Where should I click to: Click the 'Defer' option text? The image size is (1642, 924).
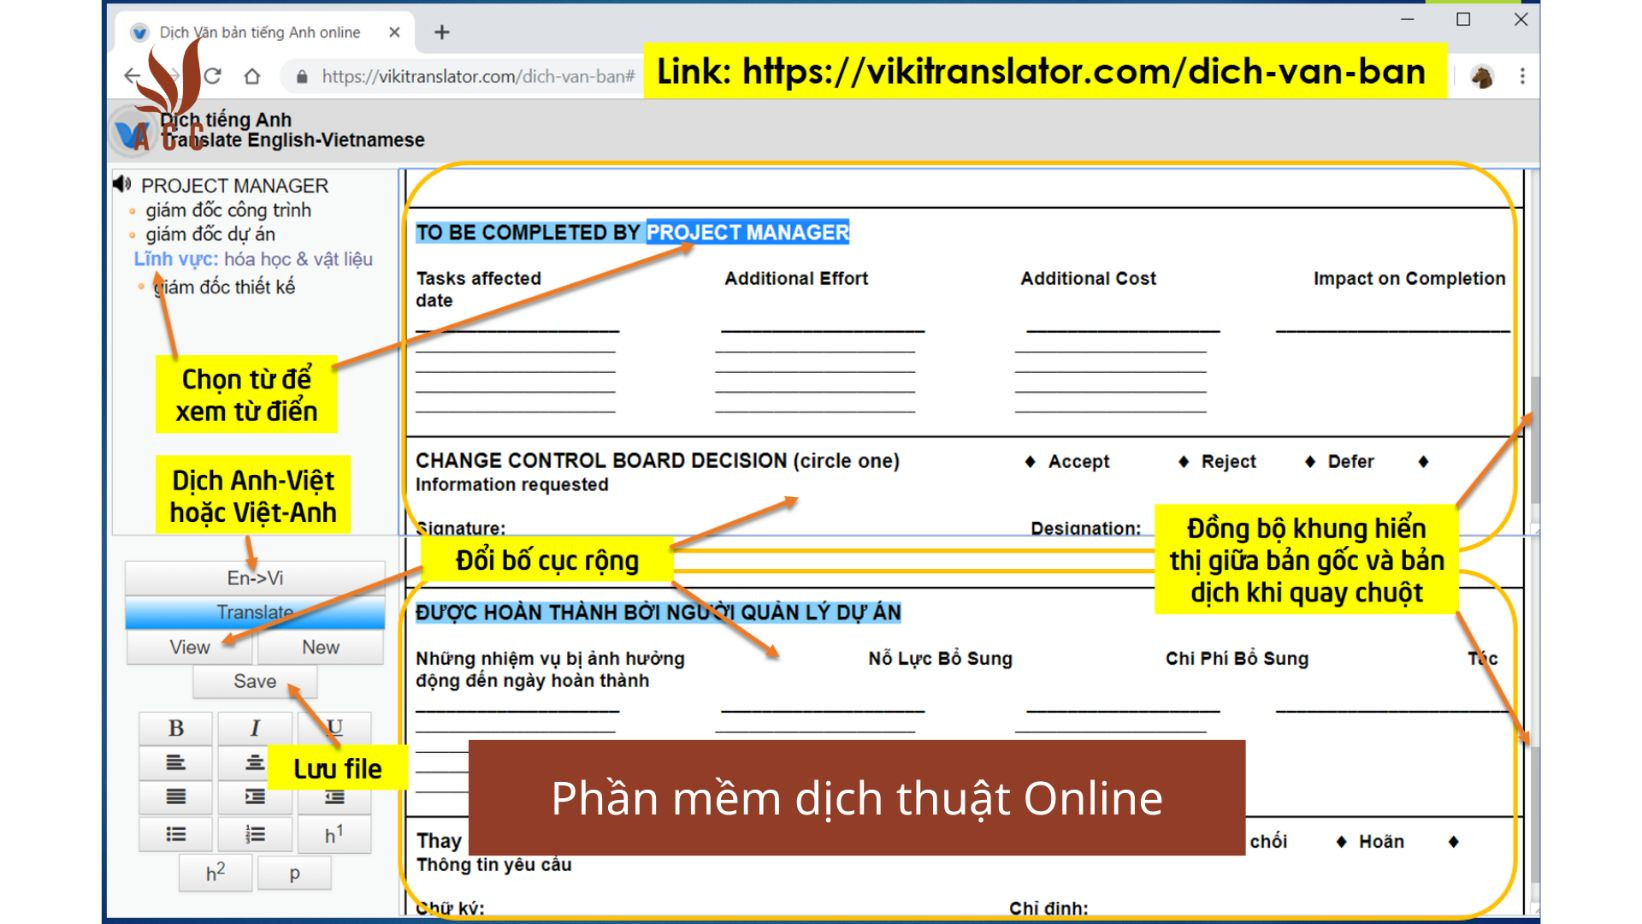click(x=1350, y=461)
